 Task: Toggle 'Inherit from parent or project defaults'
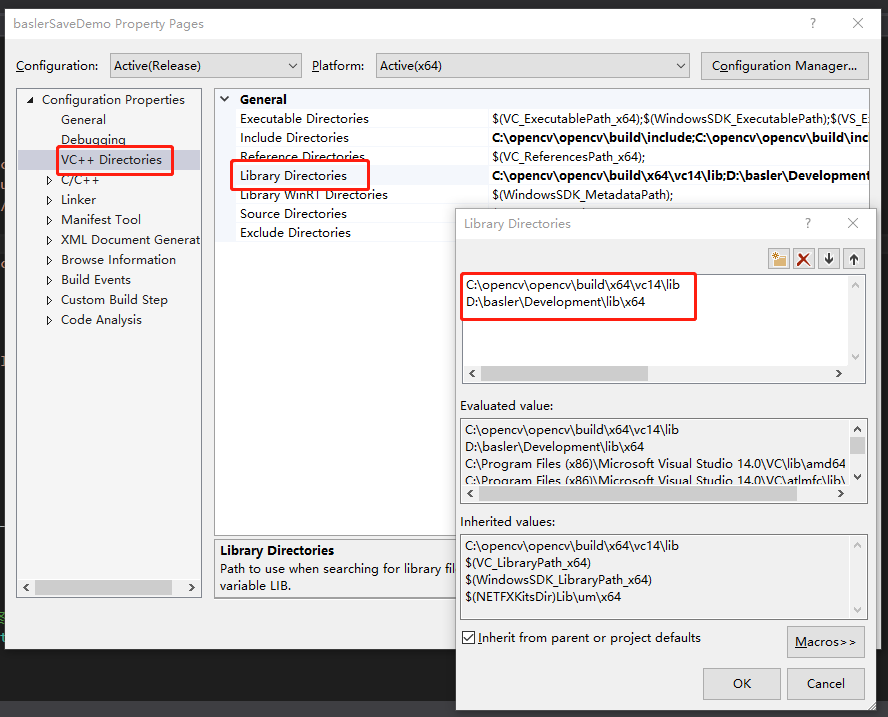(x=468, y=638)
